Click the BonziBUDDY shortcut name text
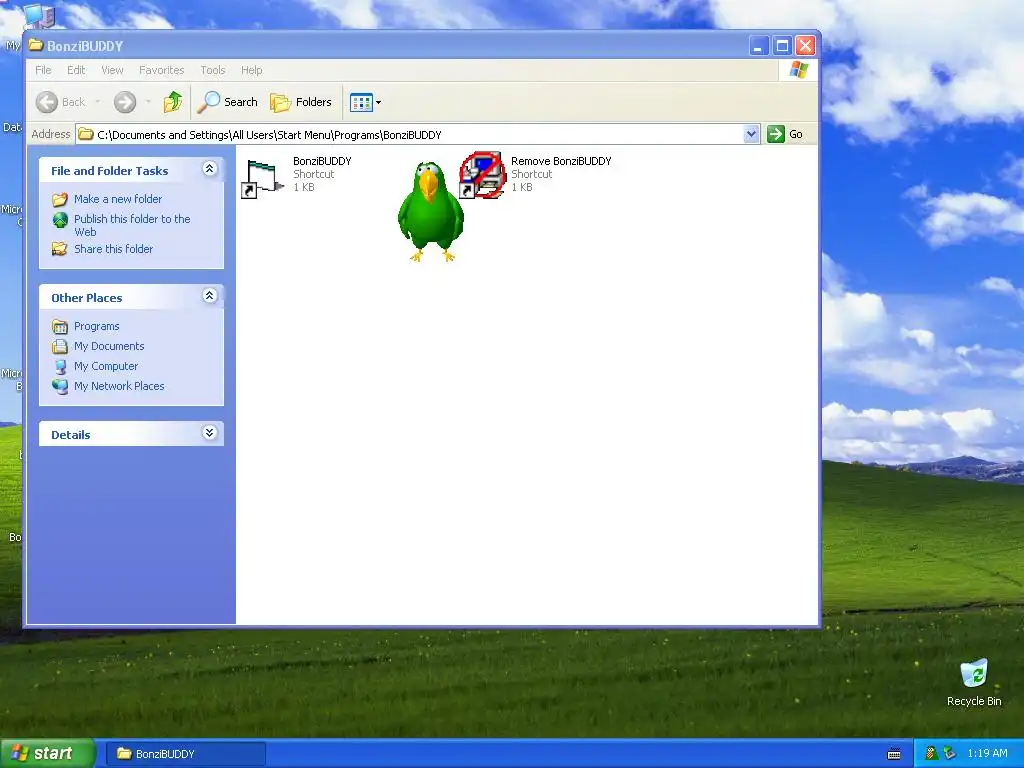 pyautogui.click(x=322, y=161)
